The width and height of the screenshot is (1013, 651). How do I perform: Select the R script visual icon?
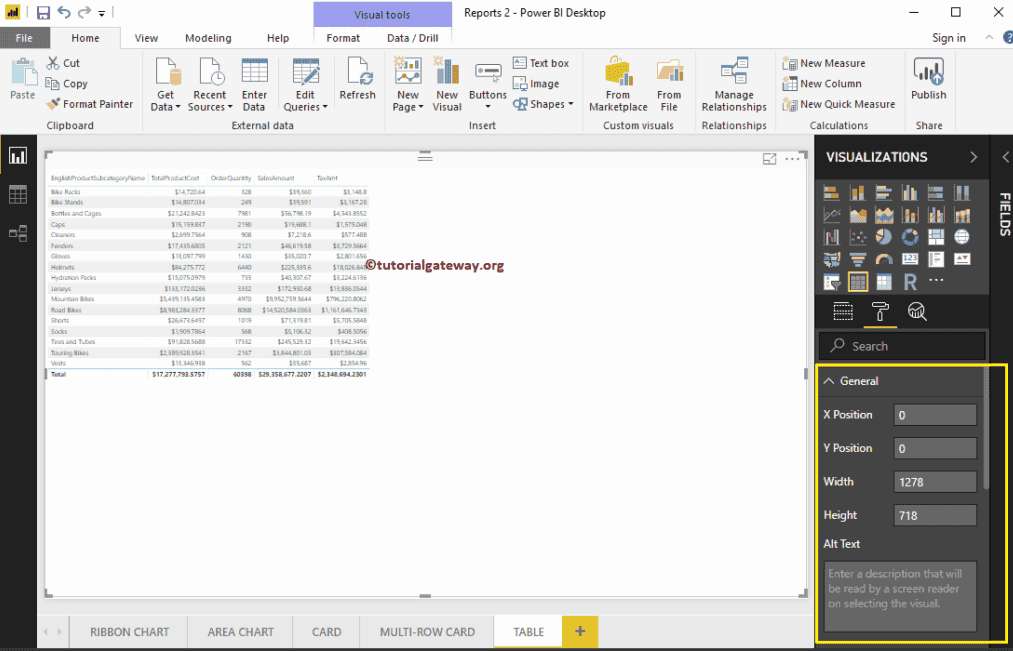(910, 280)
